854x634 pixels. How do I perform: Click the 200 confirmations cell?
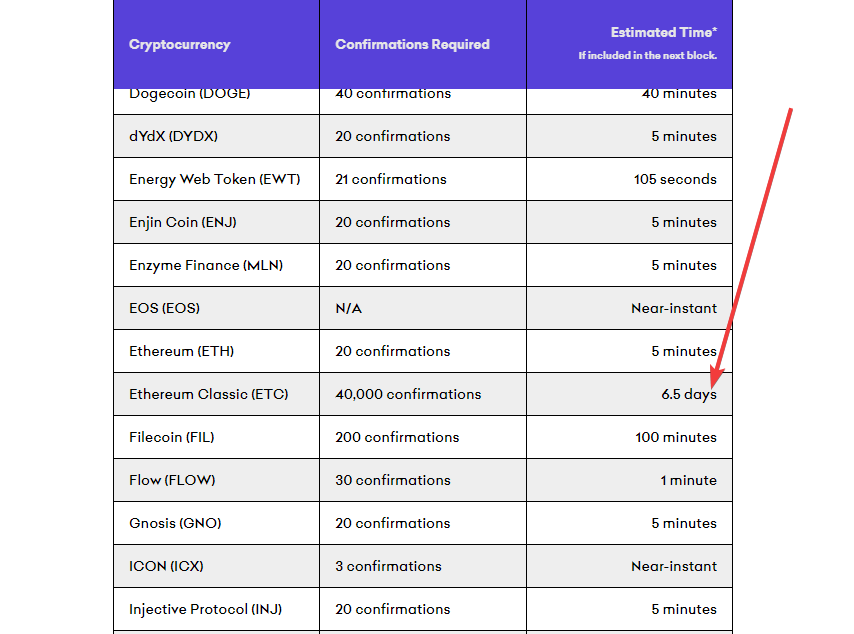tap(397, 437)
